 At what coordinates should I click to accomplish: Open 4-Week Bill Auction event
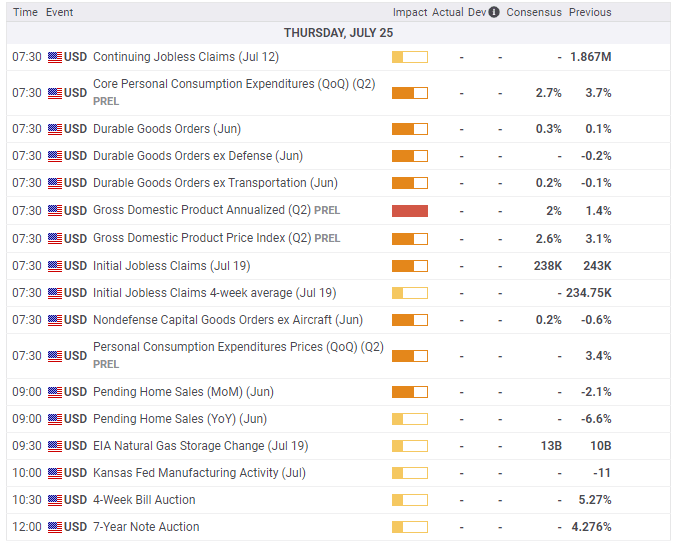pos(144,500)
